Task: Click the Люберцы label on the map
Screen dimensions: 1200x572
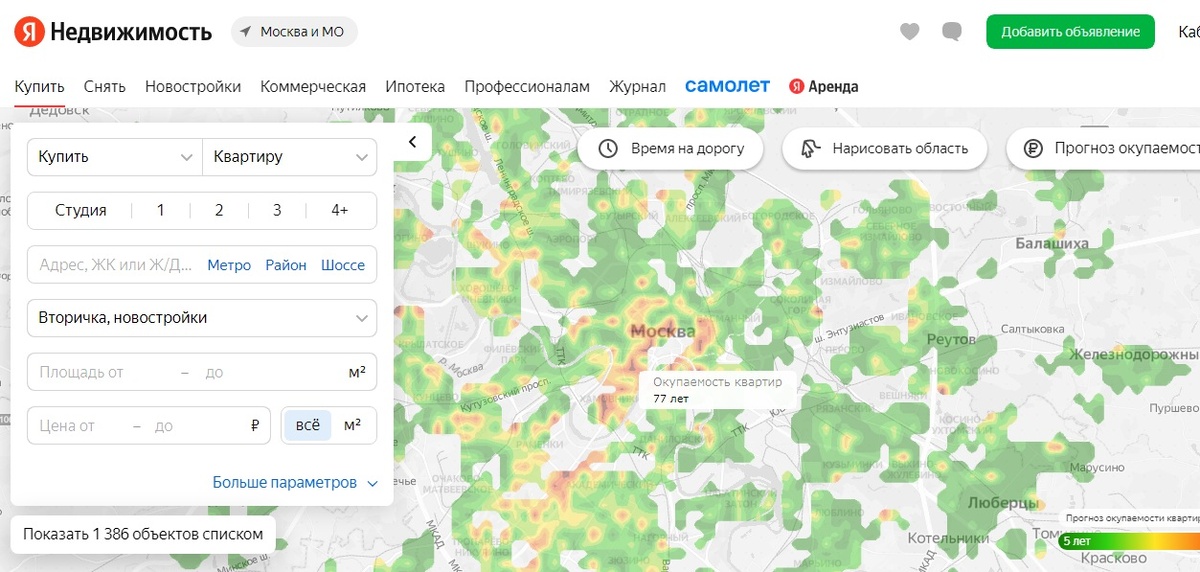Action: click(x=1003, y=502)
